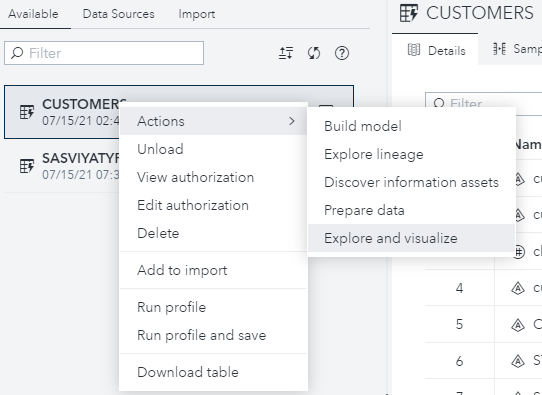Click row number 5 in the column table
Screen dimensions: 542x395
[x=459, y=325]
